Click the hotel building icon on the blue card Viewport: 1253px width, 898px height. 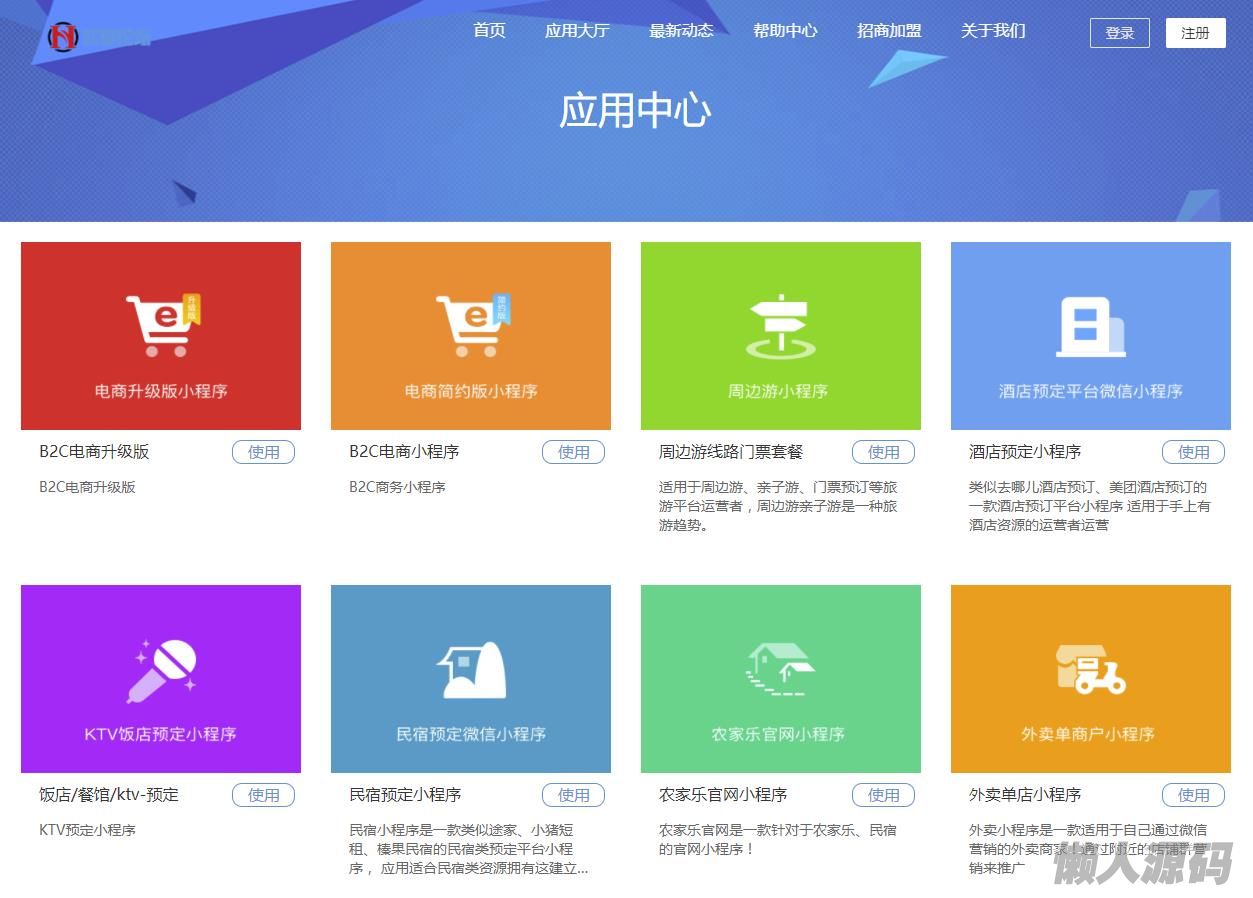pos(1090,327)
